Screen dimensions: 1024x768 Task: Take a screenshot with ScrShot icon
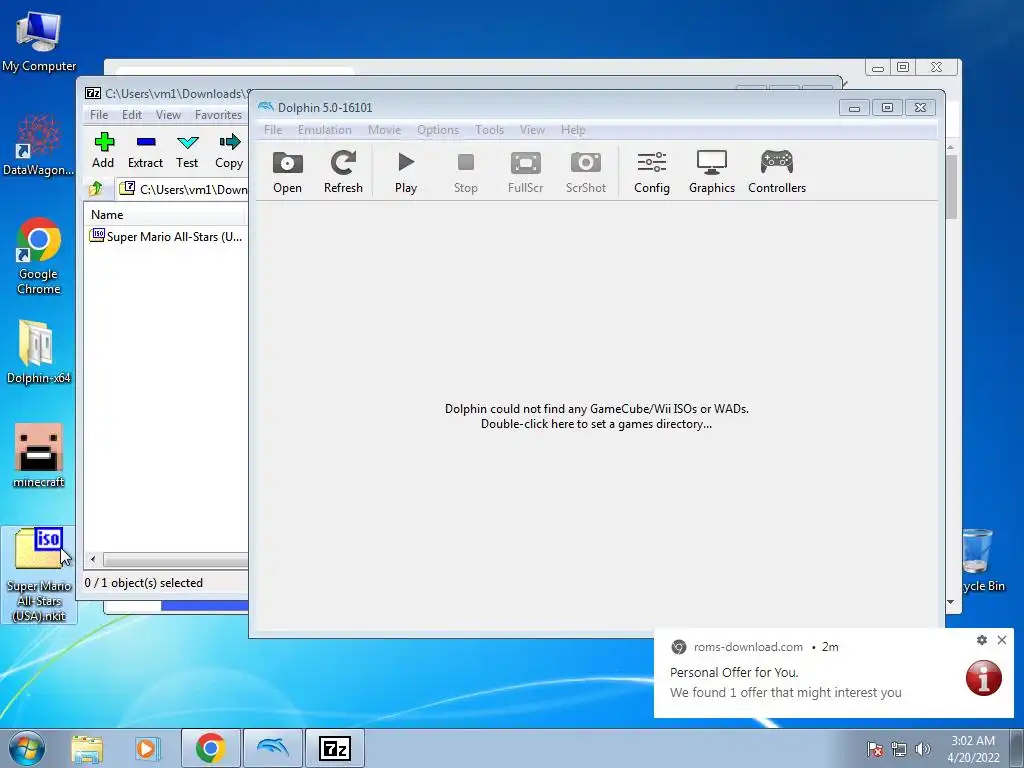(586, 172)
